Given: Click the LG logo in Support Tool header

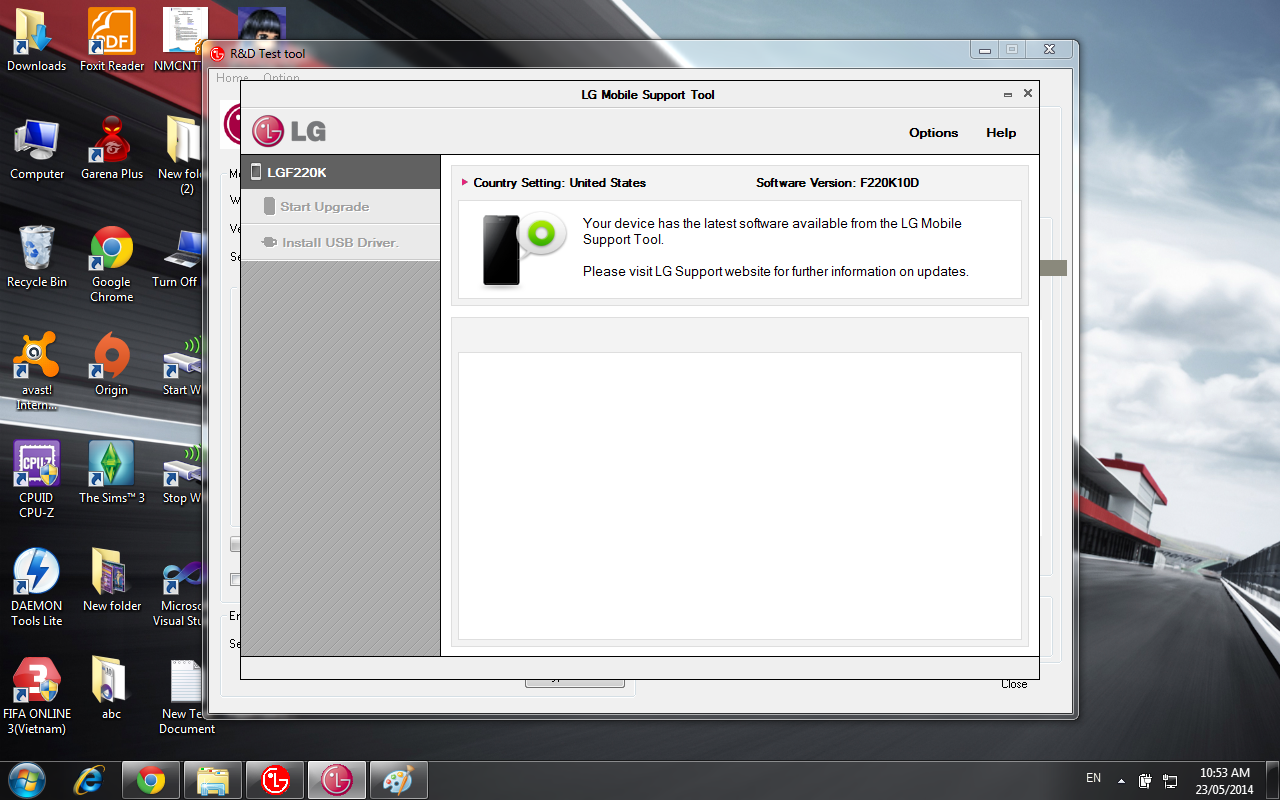Looking at the screenshot, I should tap(289, 130).
